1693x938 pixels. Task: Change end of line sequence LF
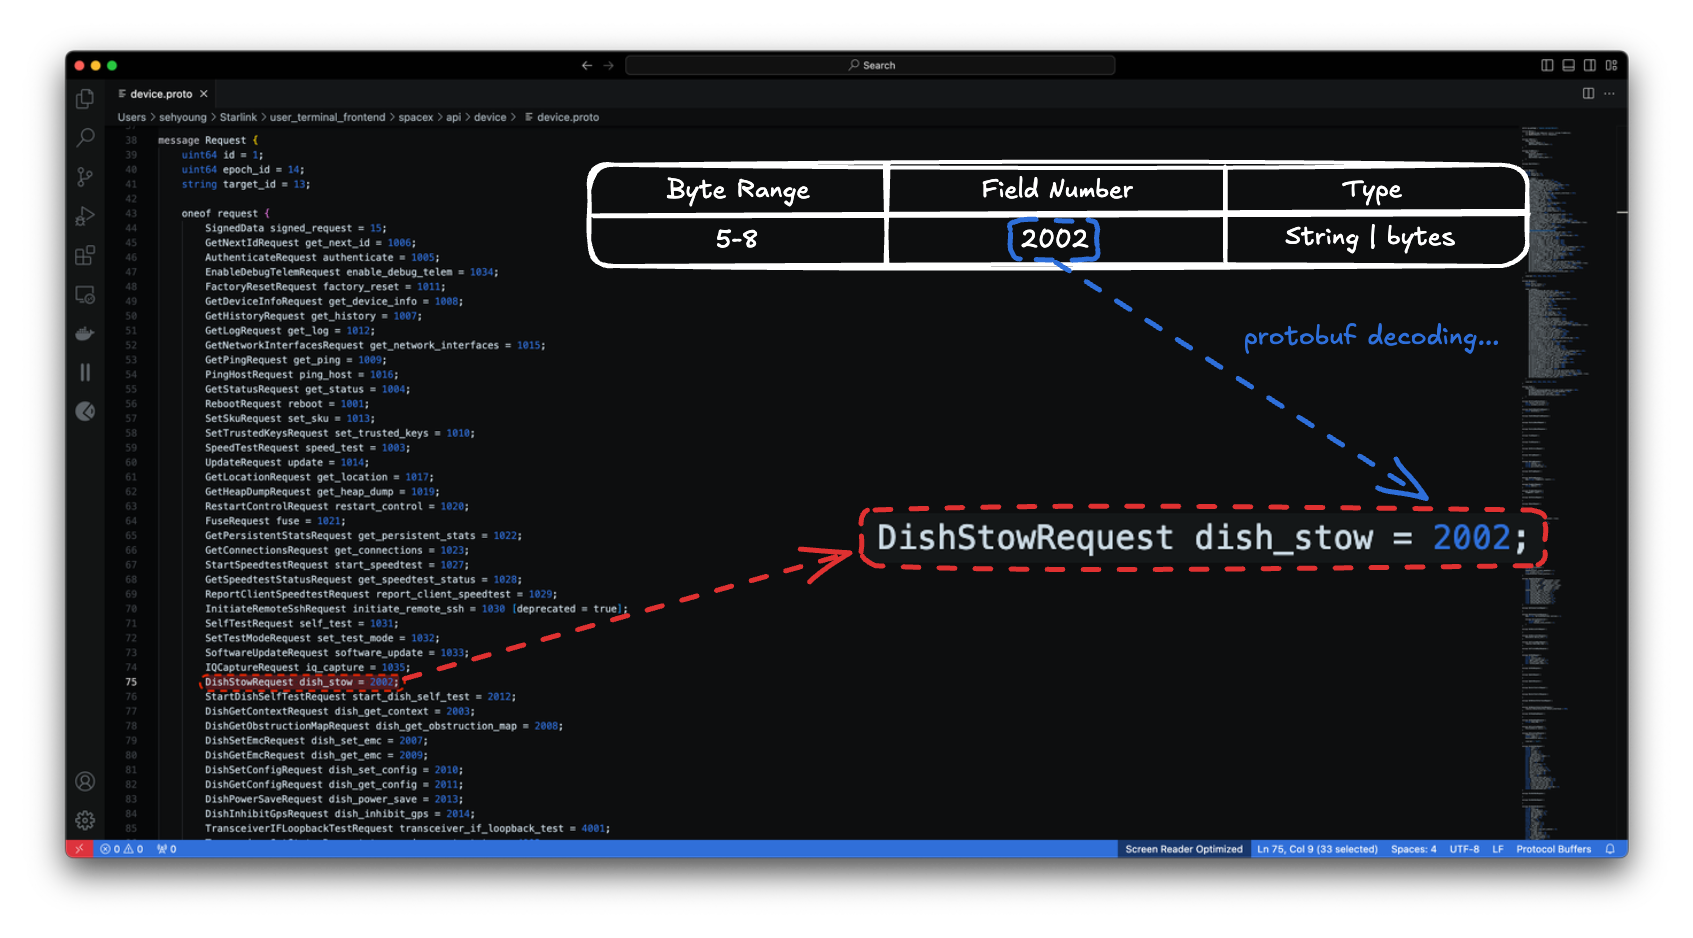(x=1498, y=849)
